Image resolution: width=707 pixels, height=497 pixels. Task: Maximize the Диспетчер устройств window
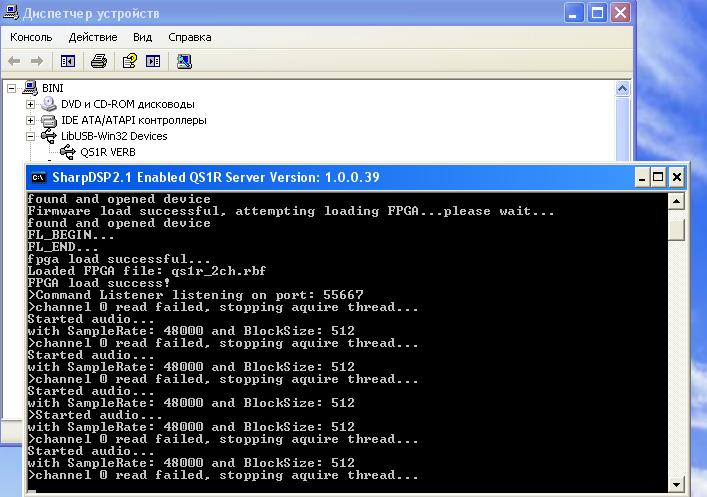click(597, 13)
